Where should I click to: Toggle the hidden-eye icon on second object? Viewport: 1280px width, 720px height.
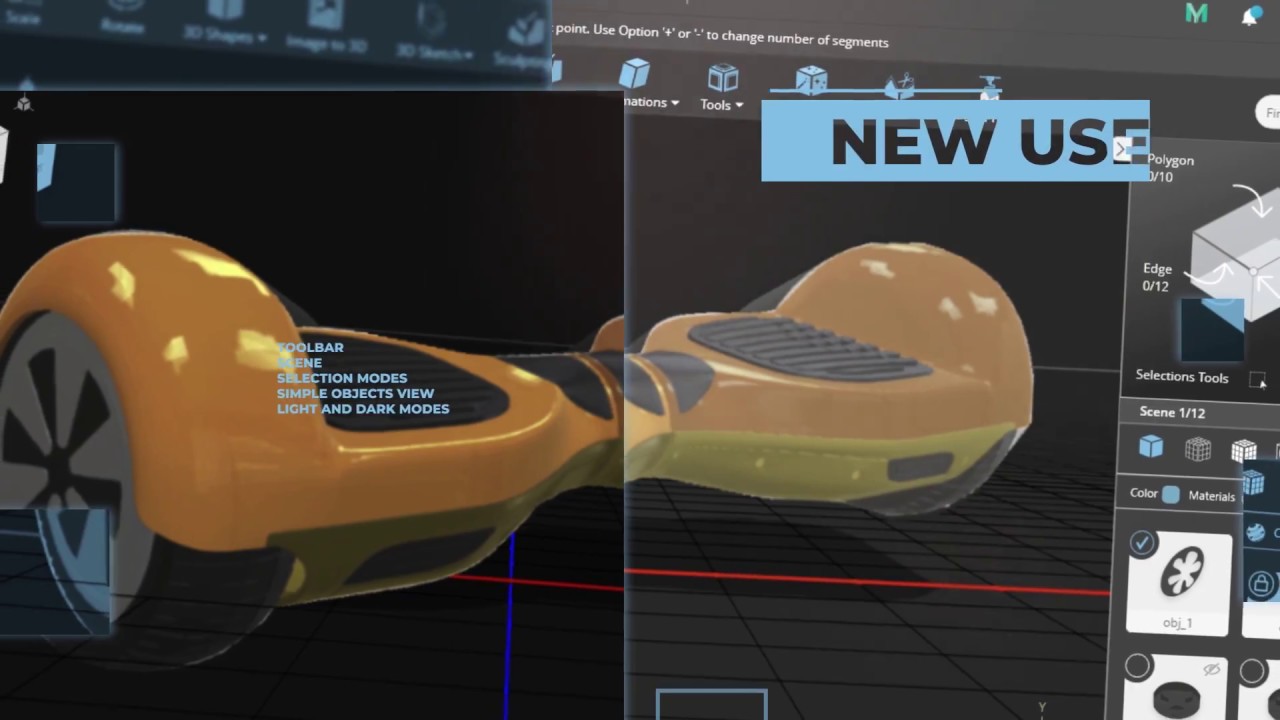click(1212, 670)
